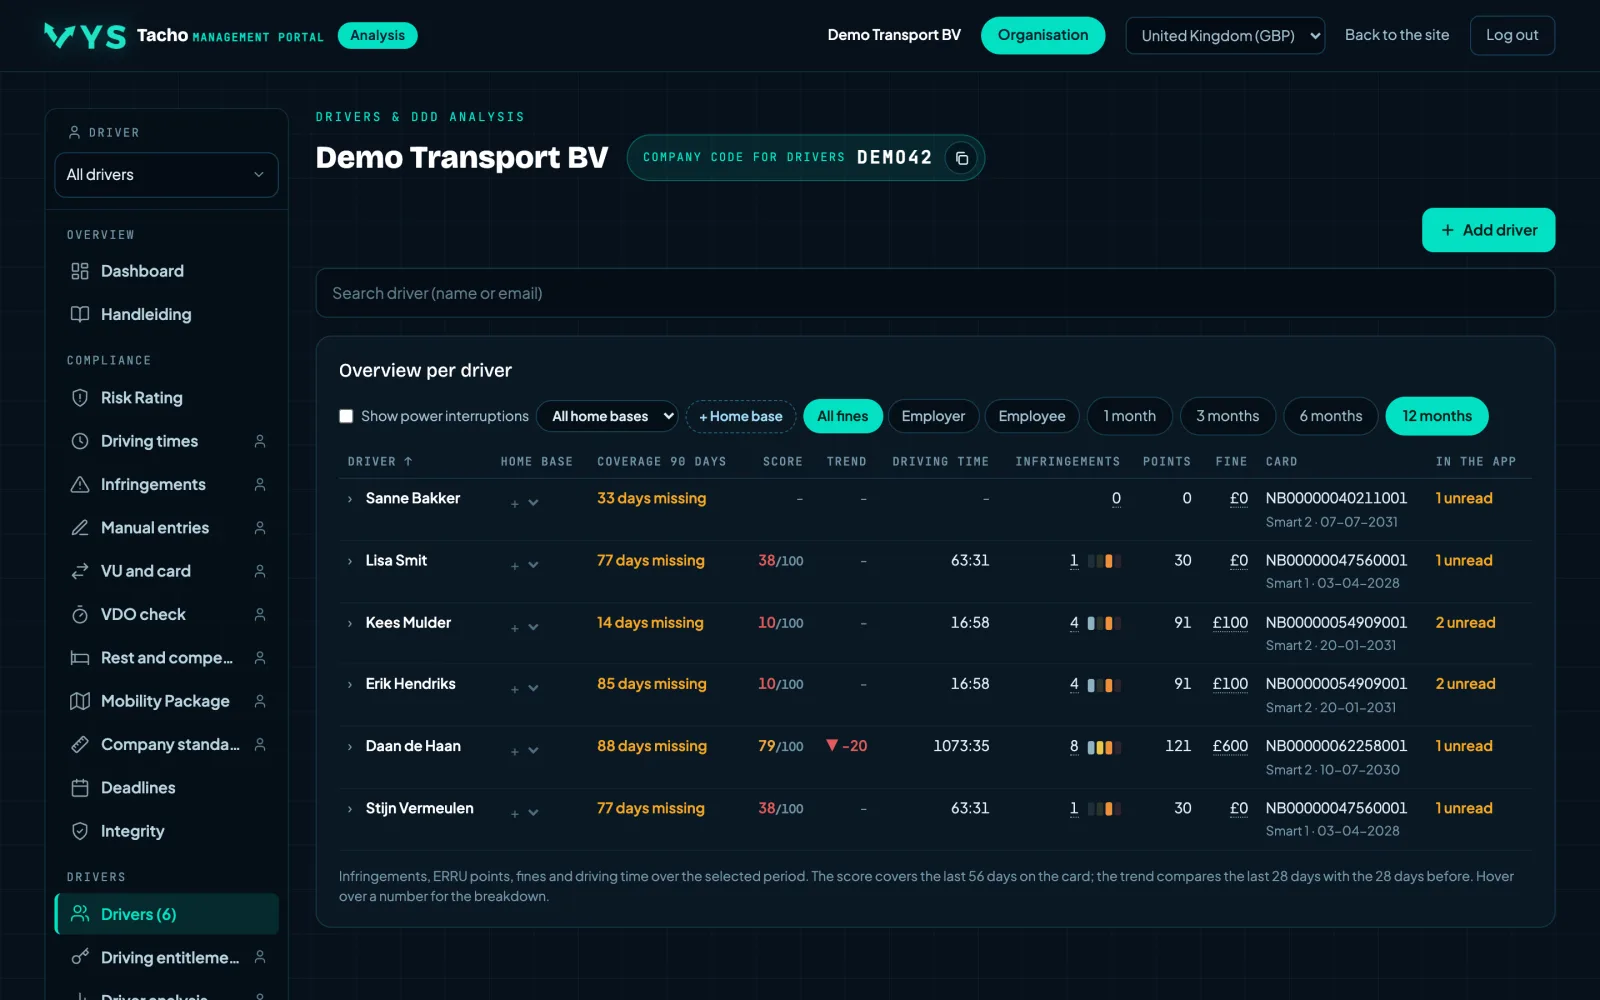This screenshot has width=1600, height=1000.
Task: Open Handleiding book icon
Action: click(80, 314)
